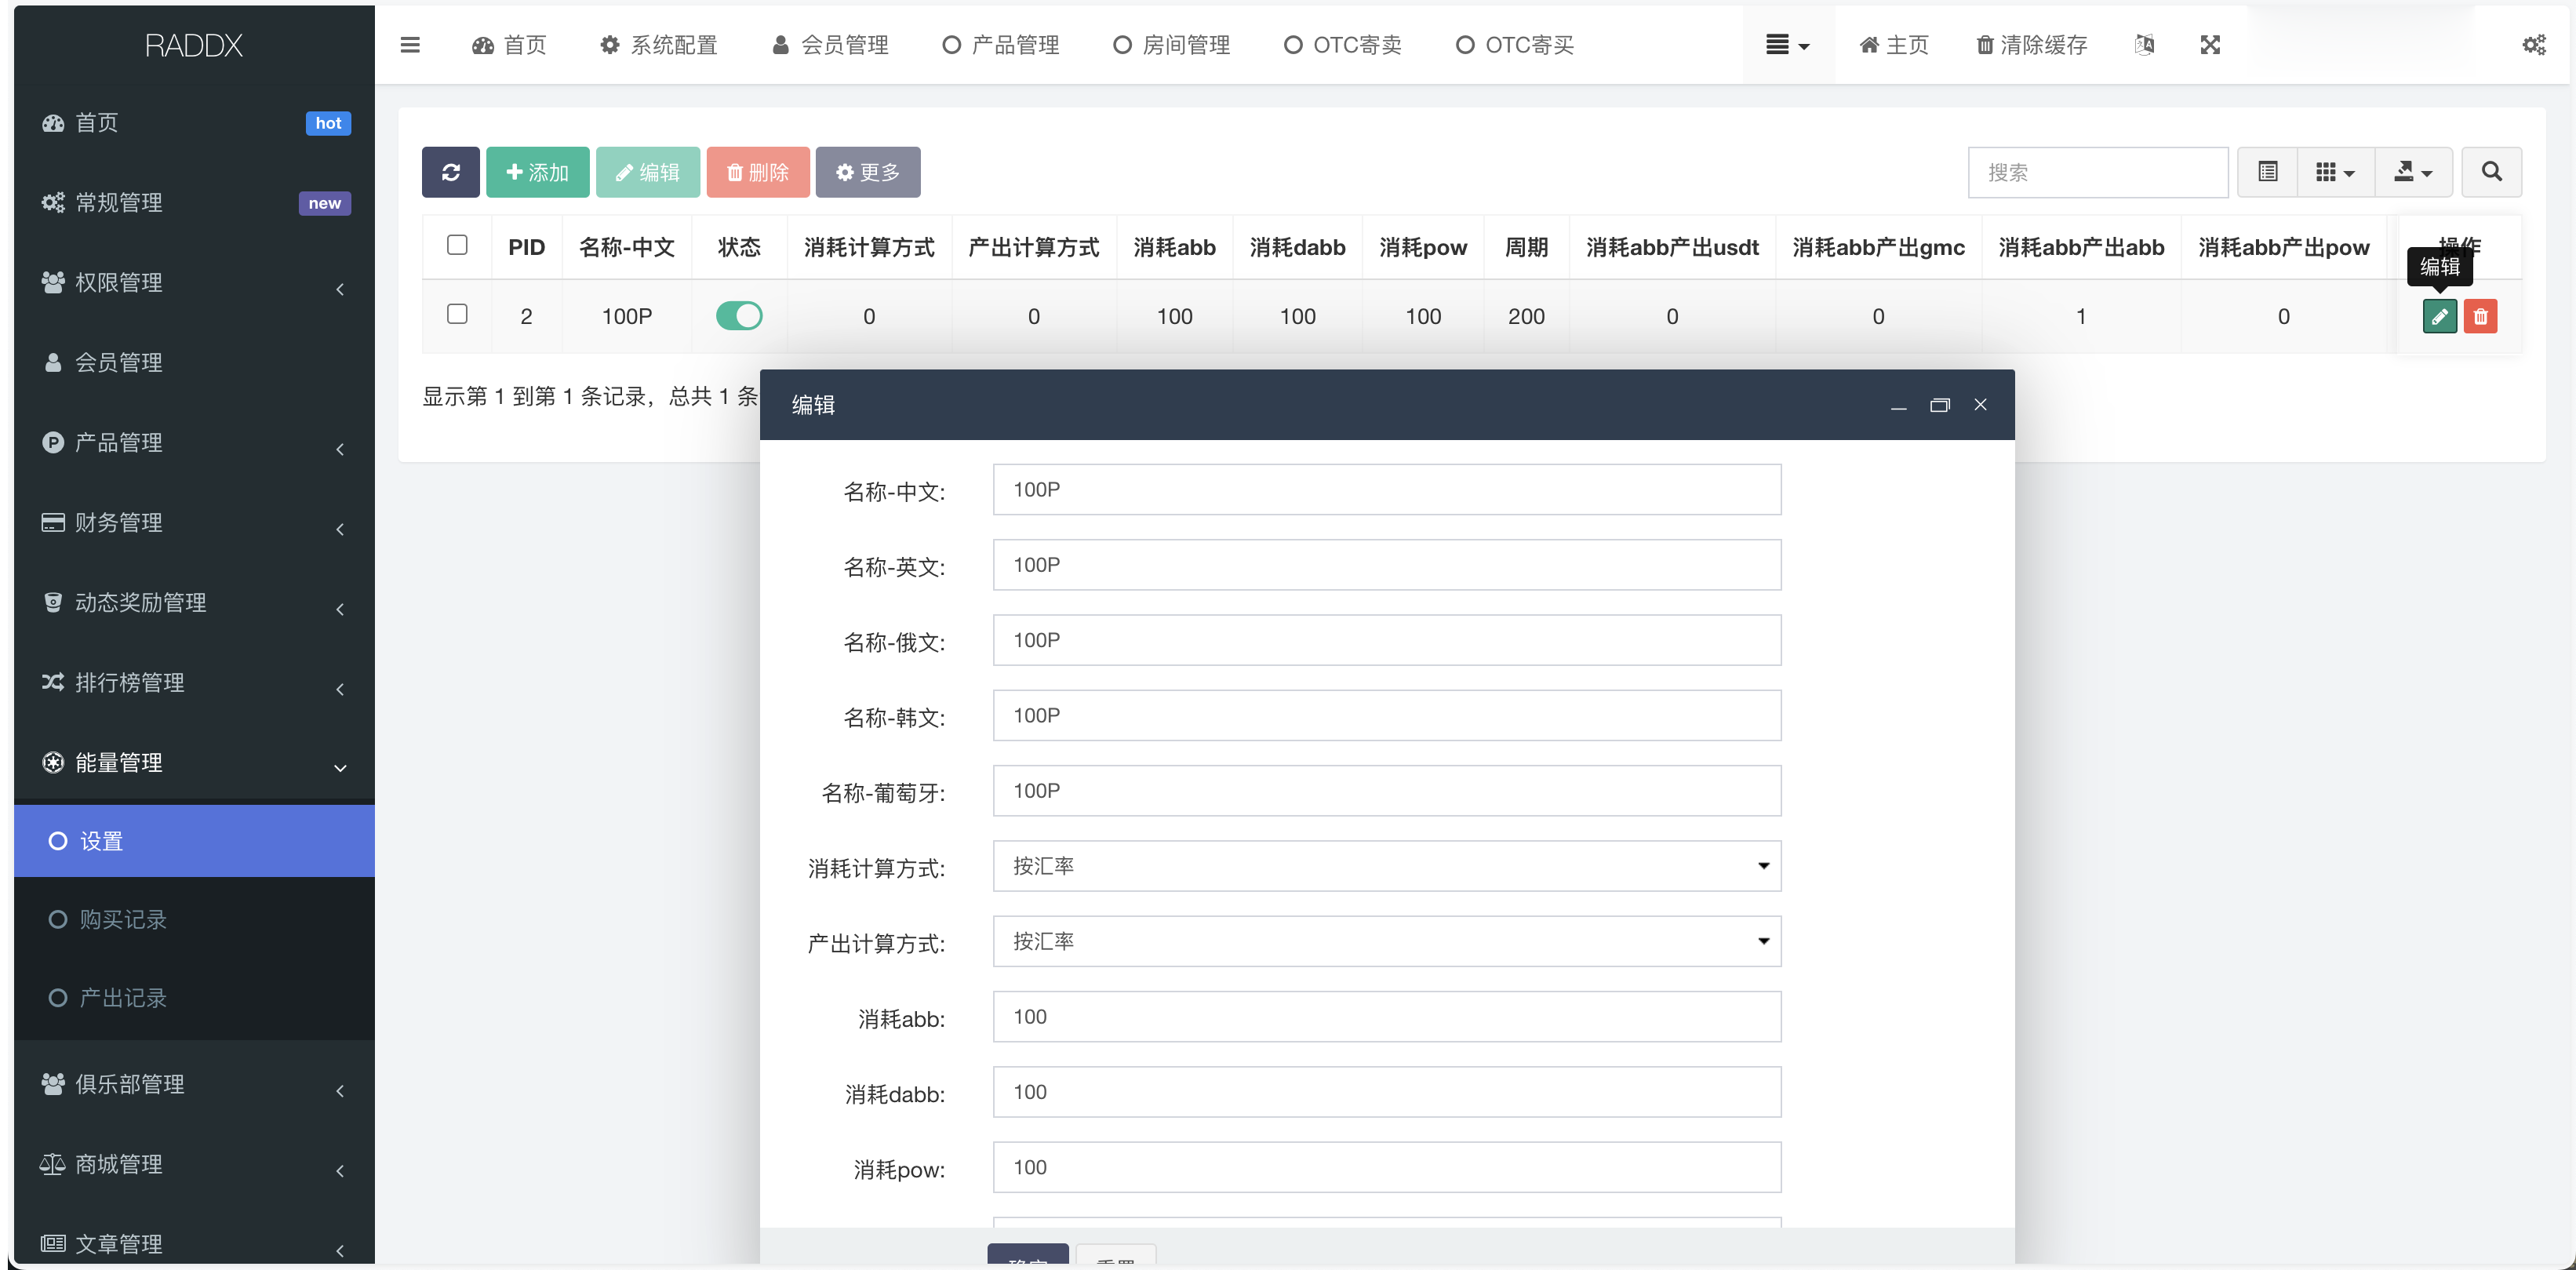Check the select-all checkbox in table header
2576x1270 pixels.
tap(457, 244)
